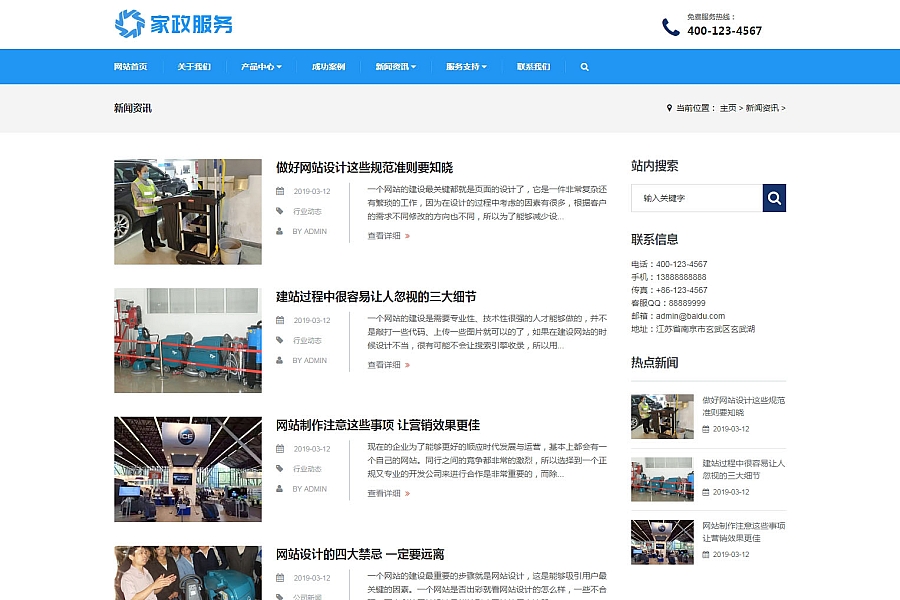The width and height of the screenshot is (900, 600).
Task: Click 主页 in breadcrumb
Action: tap(728, 108)
